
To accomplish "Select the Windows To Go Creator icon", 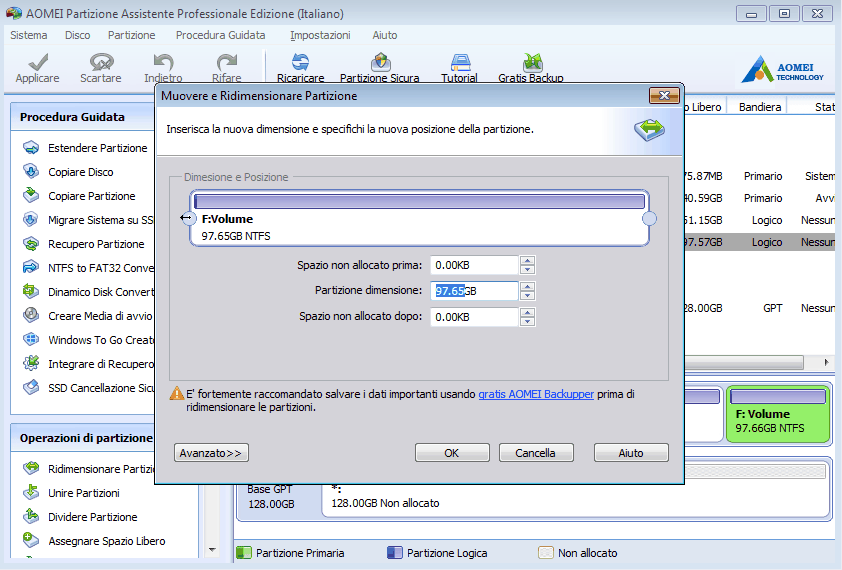I will [31, 340].
